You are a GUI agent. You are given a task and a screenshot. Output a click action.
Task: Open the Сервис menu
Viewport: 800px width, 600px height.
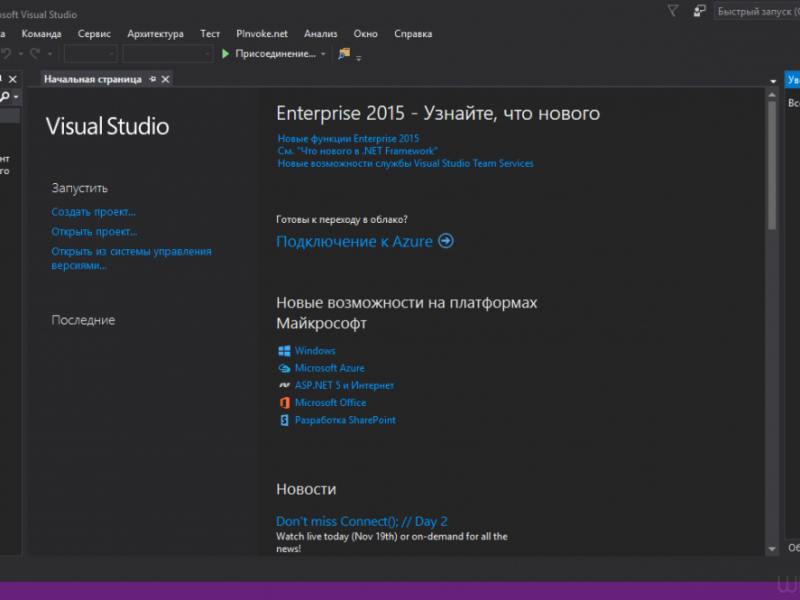click(94, 34)
